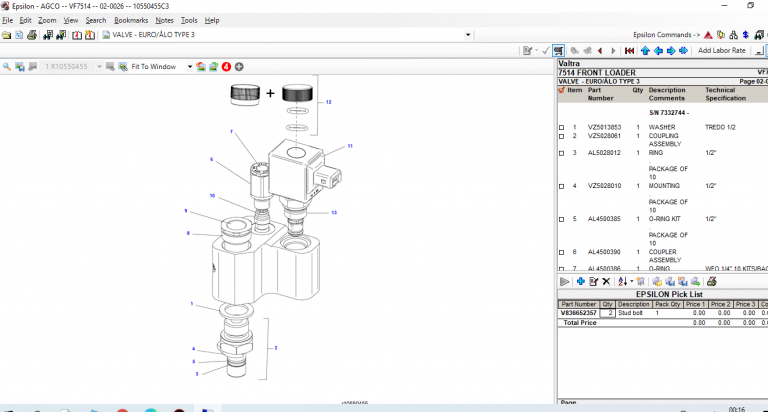
Task: Click the shopping cart pick list icon
Action: point(559,50)
